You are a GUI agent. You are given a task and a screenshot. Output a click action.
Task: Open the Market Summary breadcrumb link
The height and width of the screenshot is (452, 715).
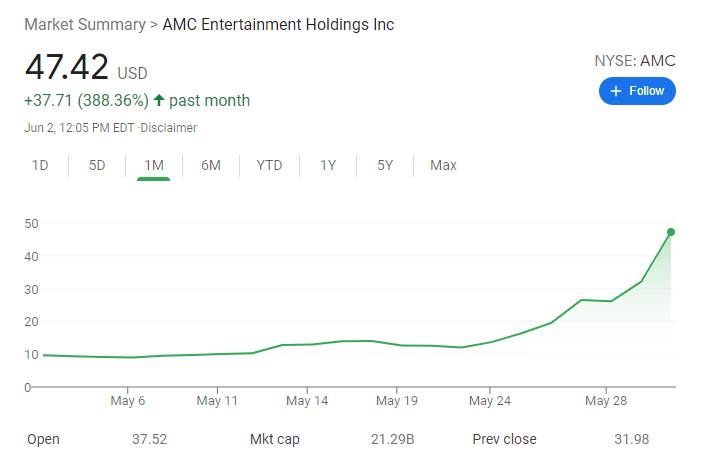(x=85, y=24)
